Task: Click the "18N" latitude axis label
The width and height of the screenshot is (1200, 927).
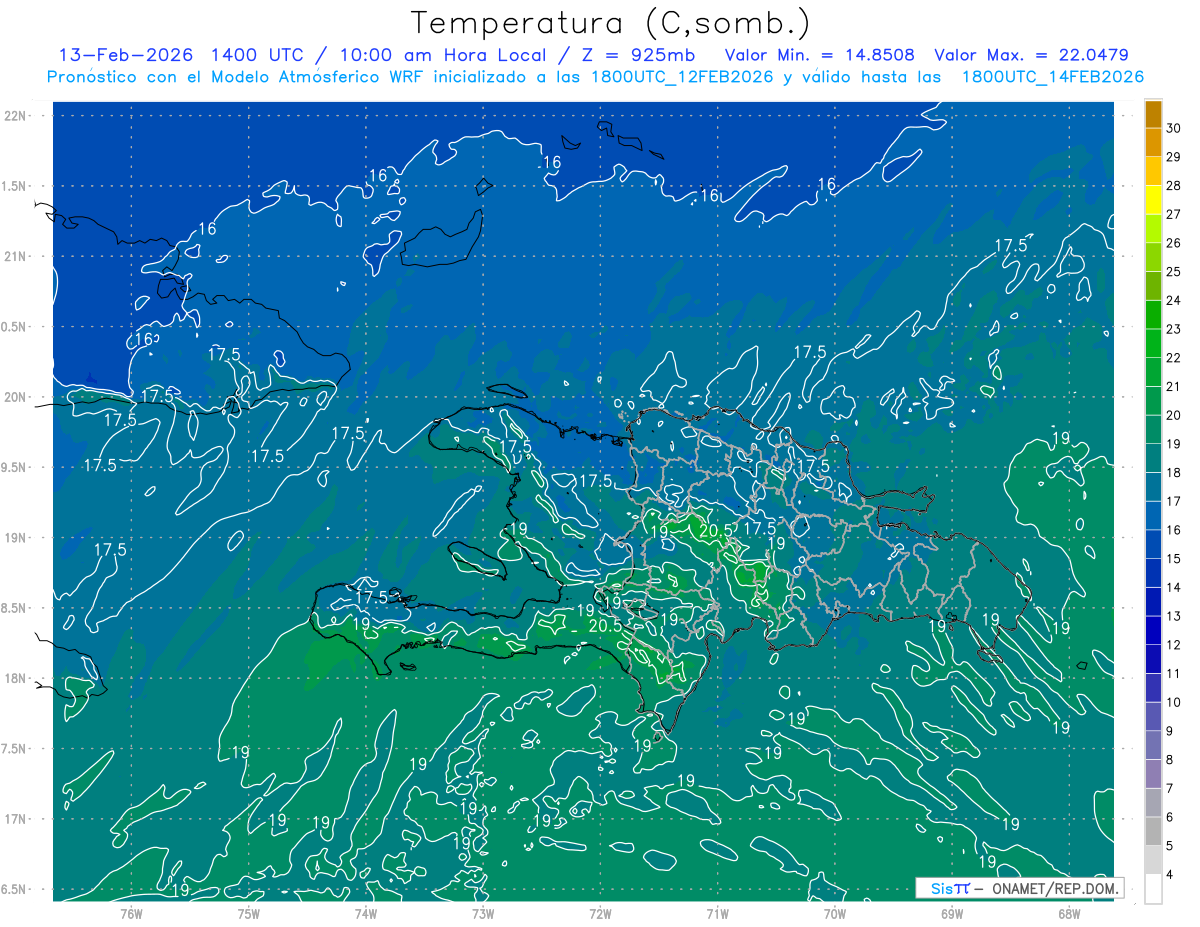Action: tap(15, 678)
